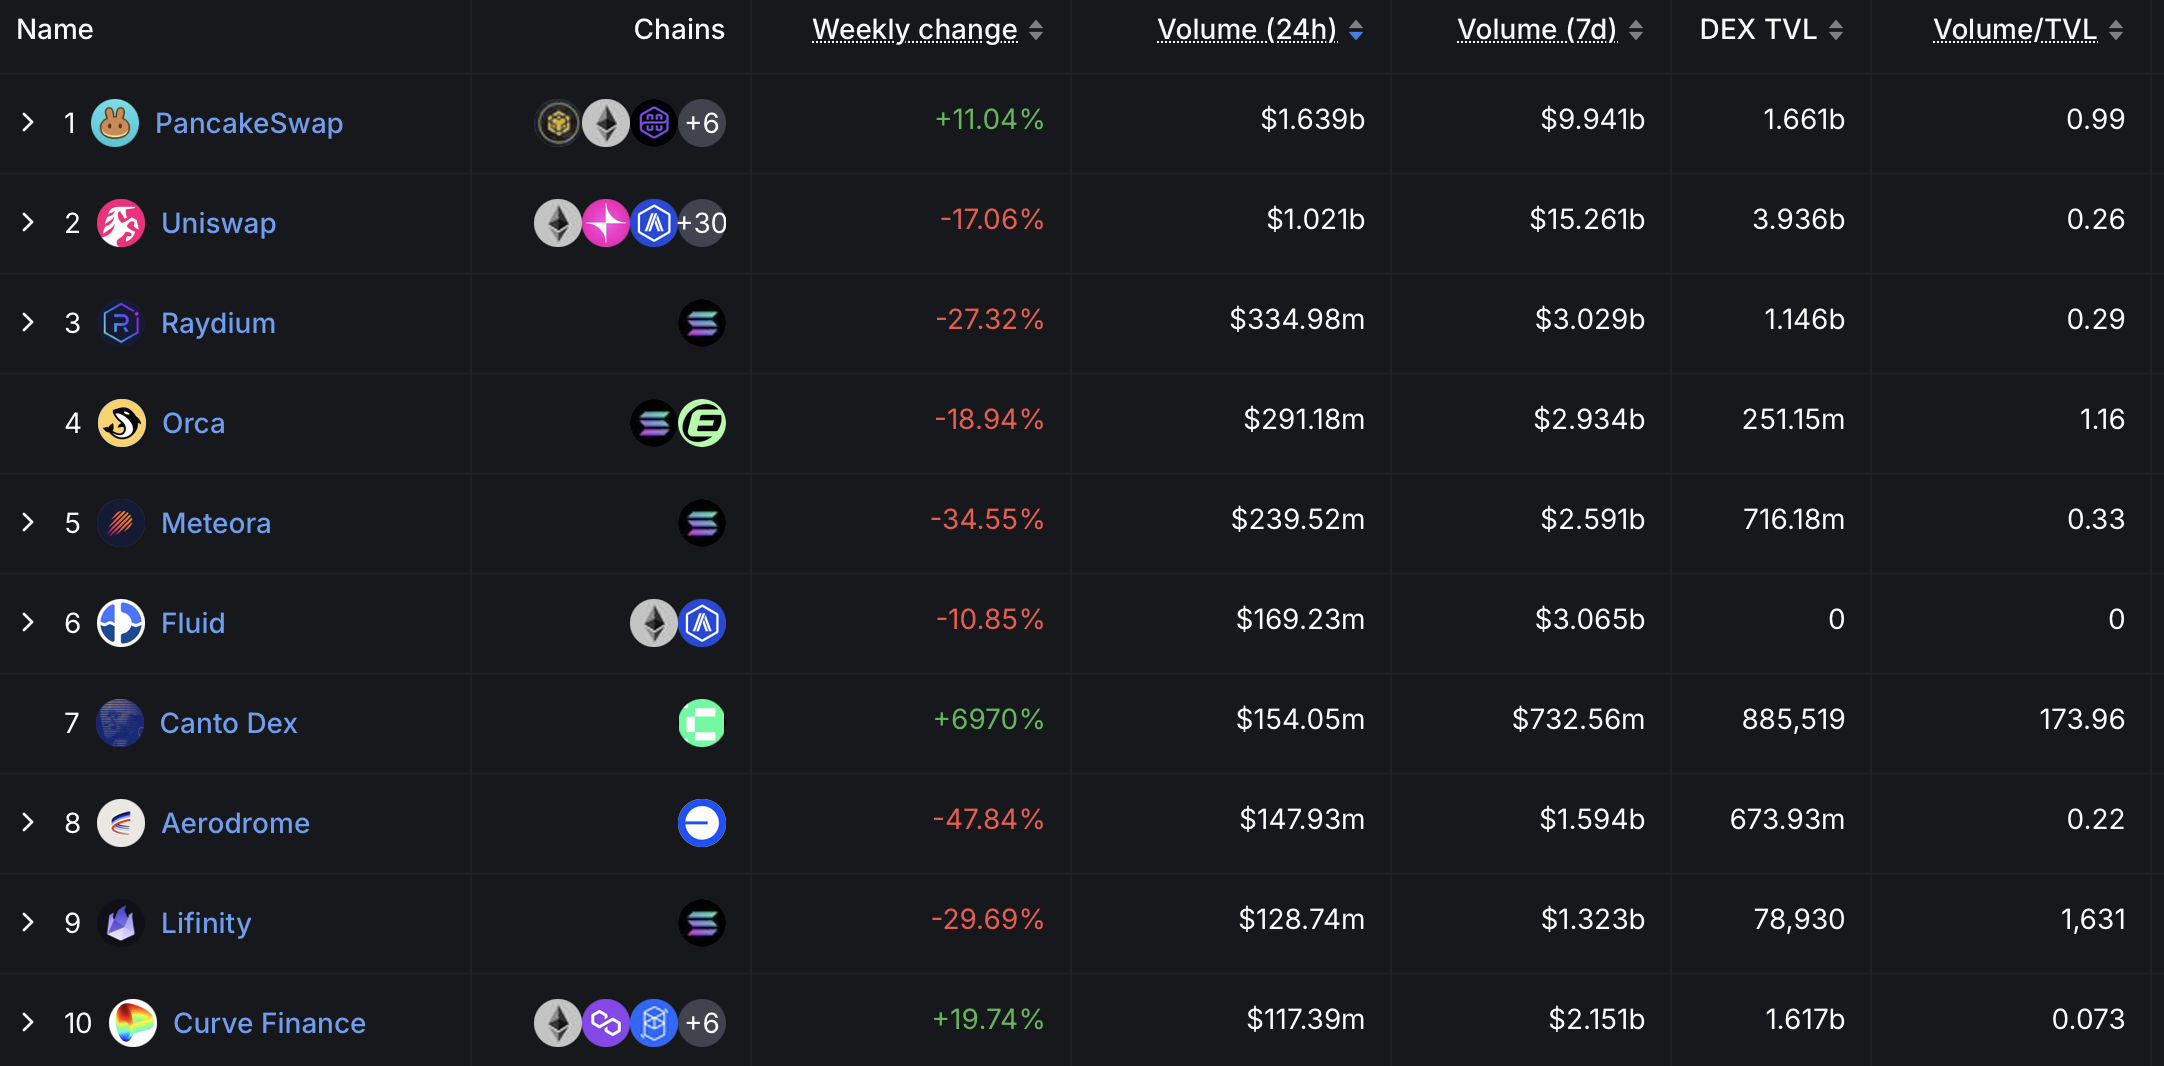Expand the Fluid row
Image resolution: width=2164 pixels, height=1066 pixels.
28,622
